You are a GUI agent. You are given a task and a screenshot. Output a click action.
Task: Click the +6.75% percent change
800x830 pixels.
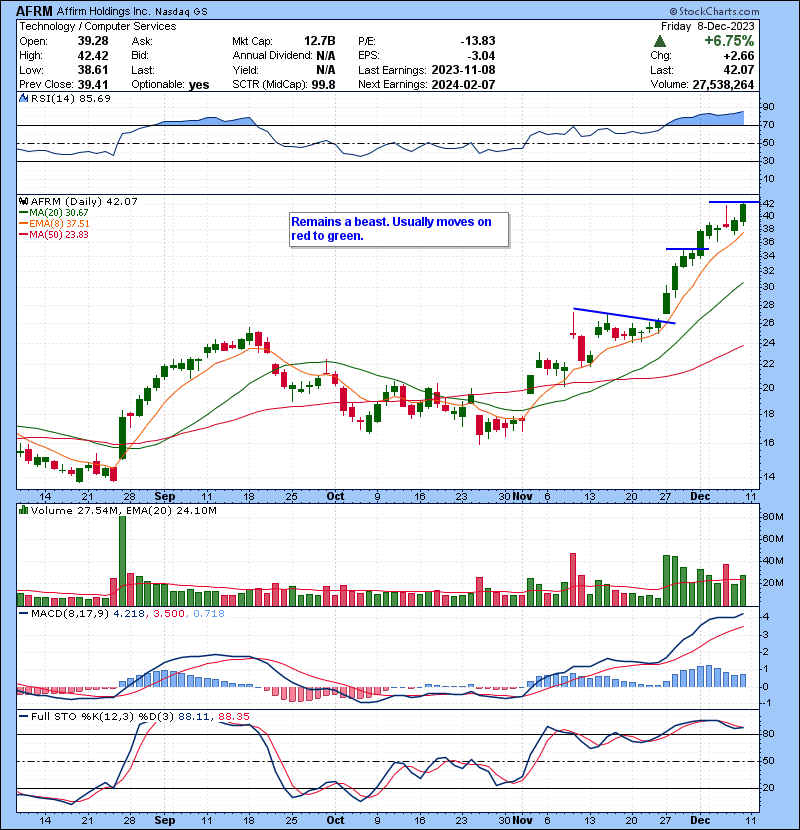point(729,41)
